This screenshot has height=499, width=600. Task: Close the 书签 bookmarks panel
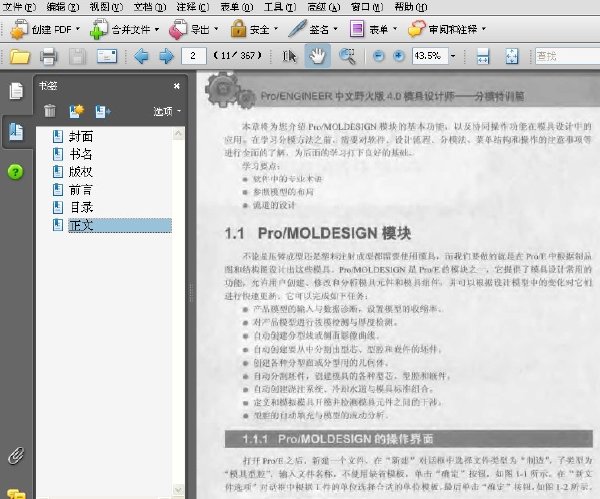pos(176,86)
